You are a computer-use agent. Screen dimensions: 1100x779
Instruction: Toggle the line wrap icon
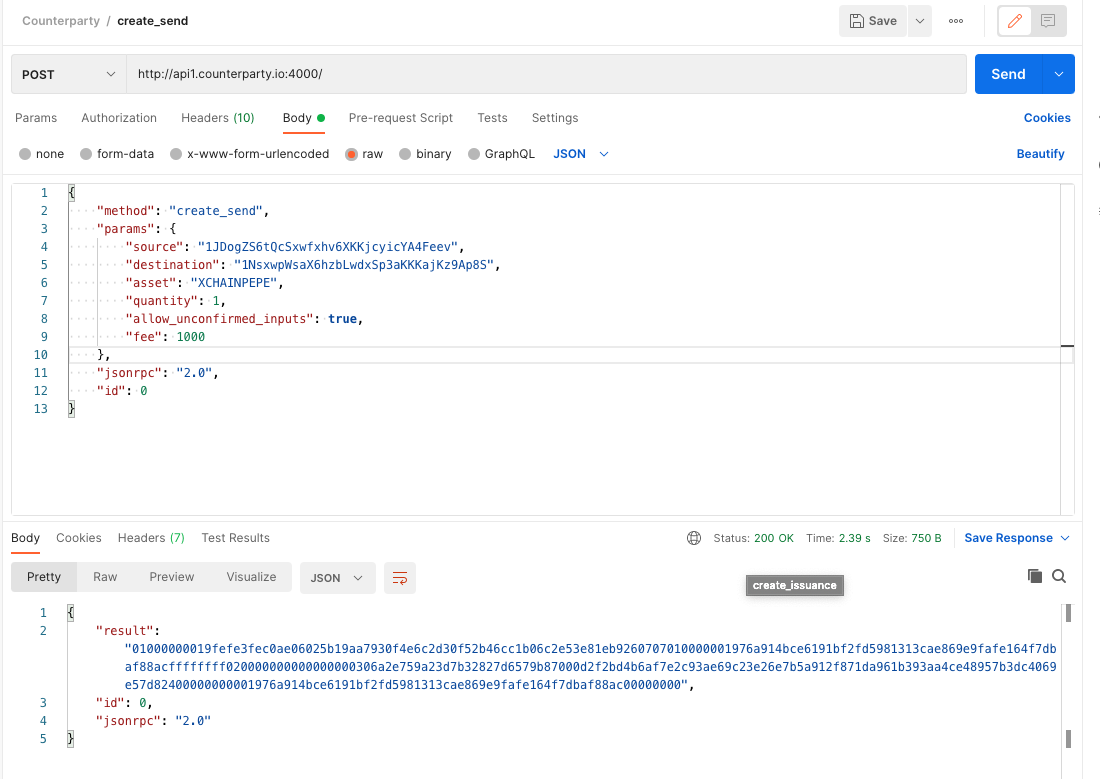400,578
